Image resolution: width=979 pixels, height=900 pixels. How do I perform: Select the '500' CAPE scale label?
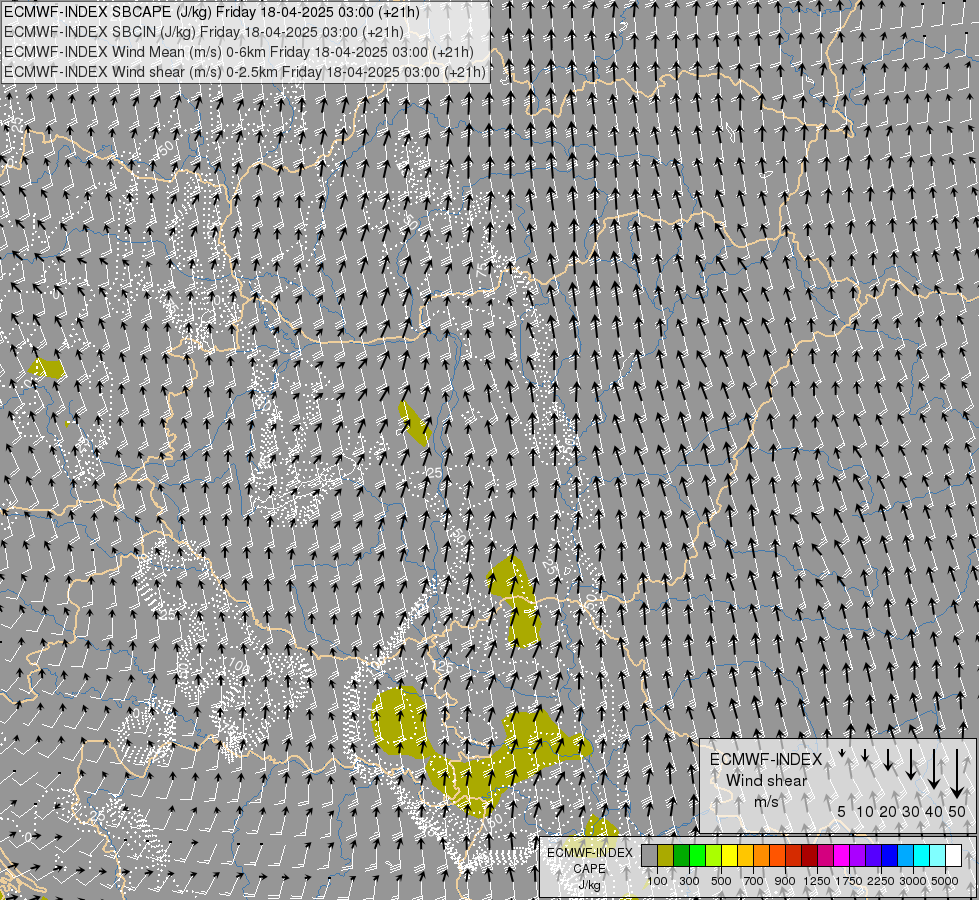pyautogui.click(x=721, y=881)
